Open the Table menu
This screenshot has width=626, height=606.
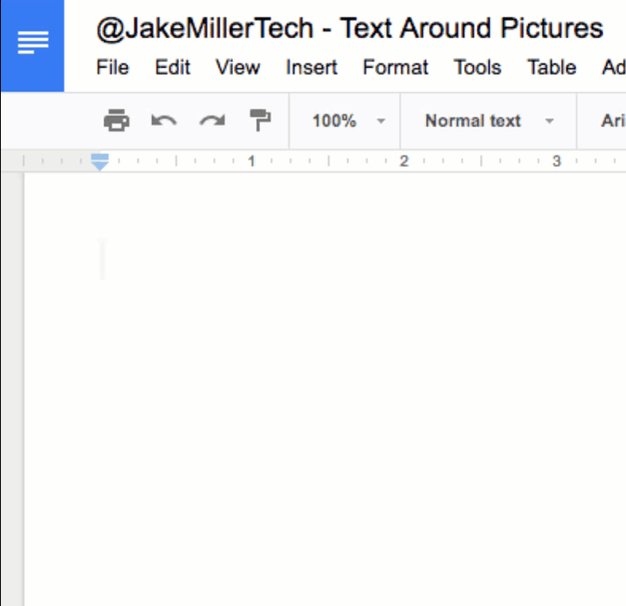click(x=552, y=67)
